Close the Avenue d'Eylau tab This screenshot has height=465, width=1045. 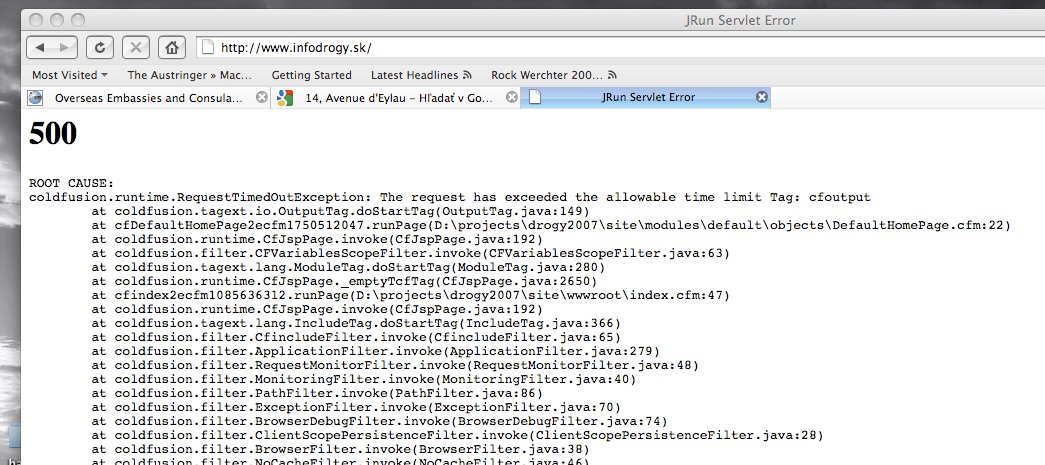511,98
